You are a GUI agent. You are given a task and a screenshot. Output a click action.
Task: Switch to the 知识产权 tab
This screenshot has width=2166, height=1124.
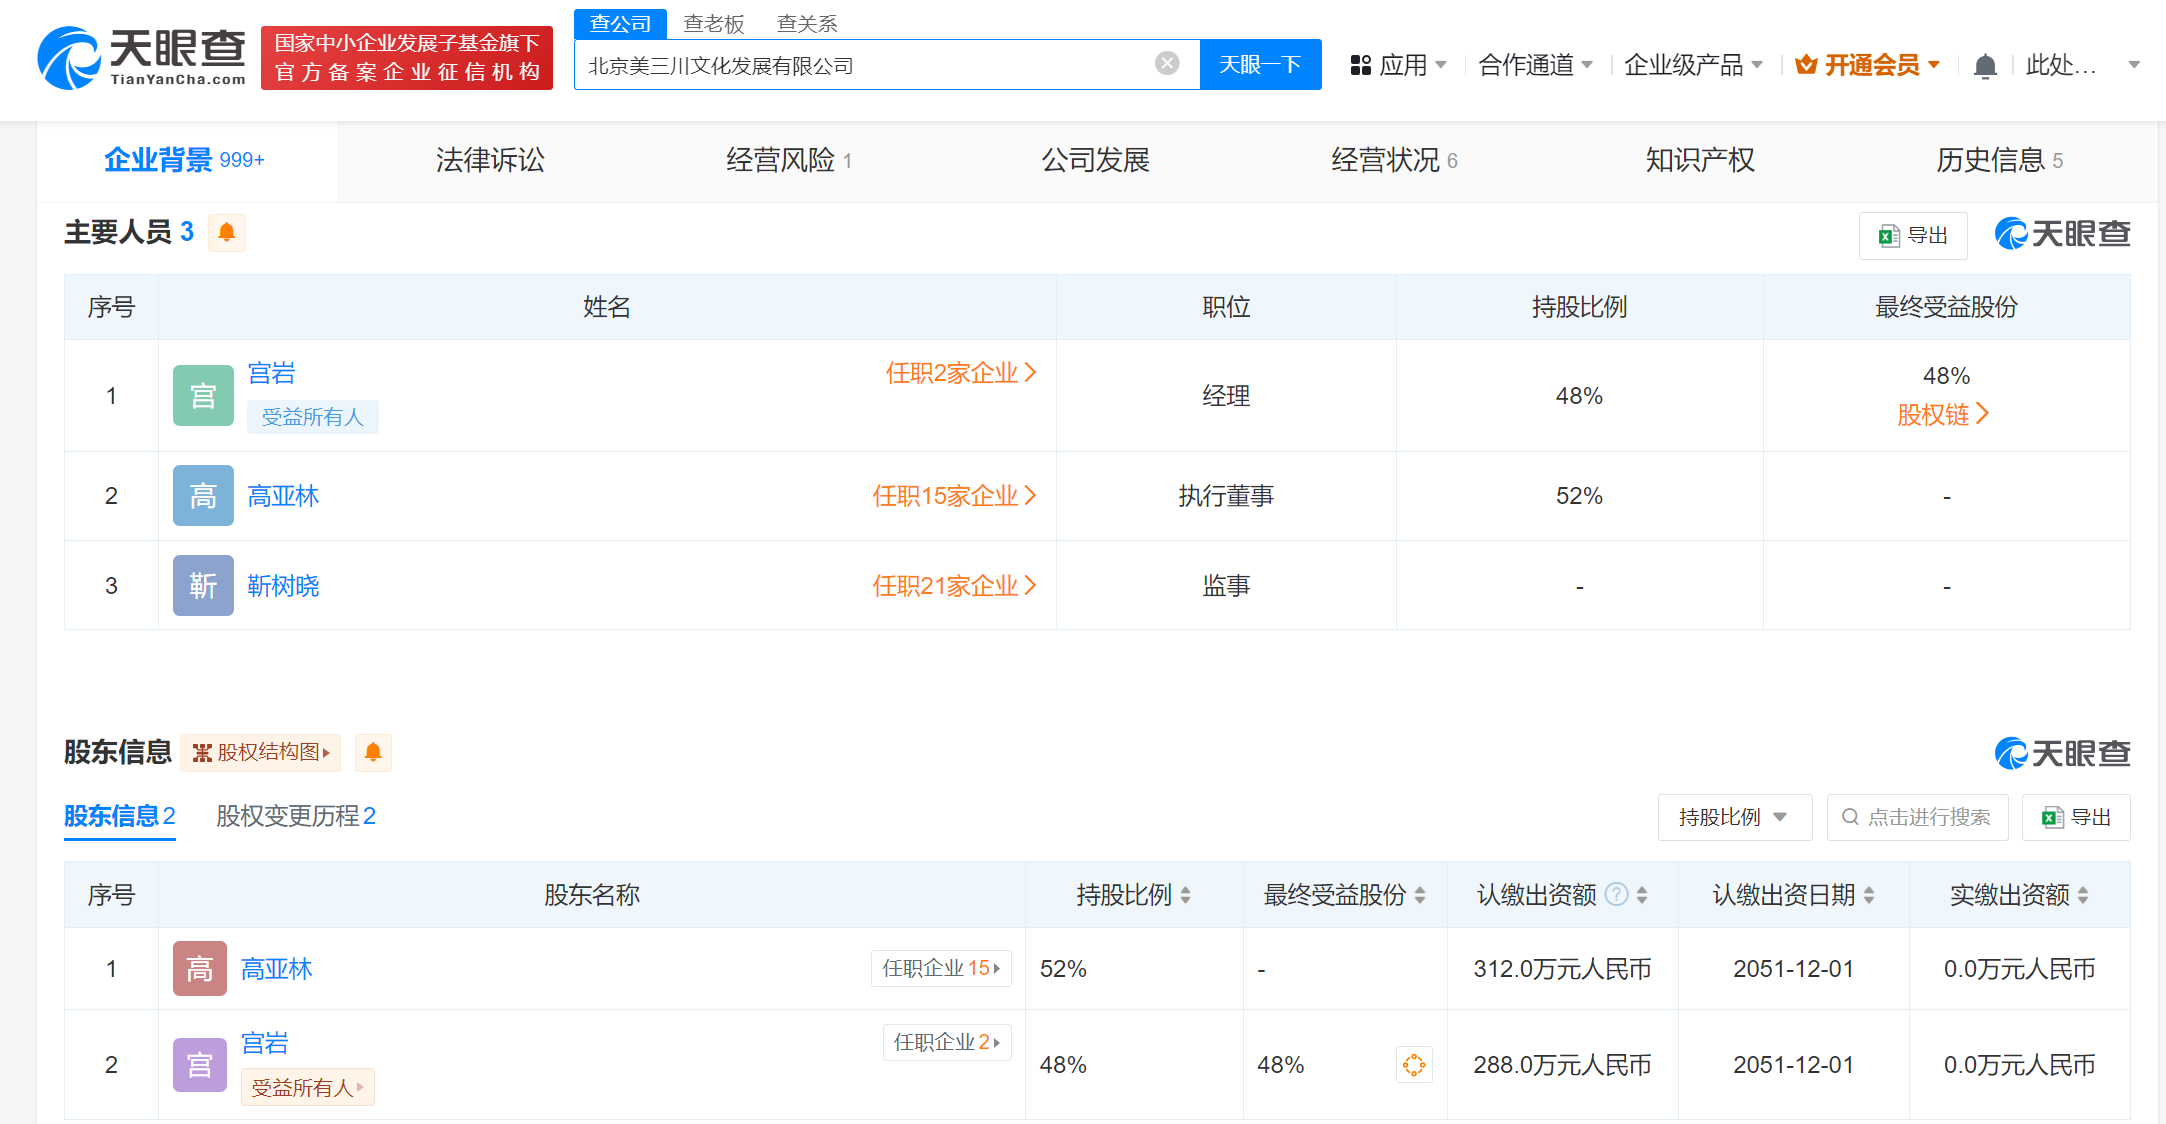[1700, 160]
